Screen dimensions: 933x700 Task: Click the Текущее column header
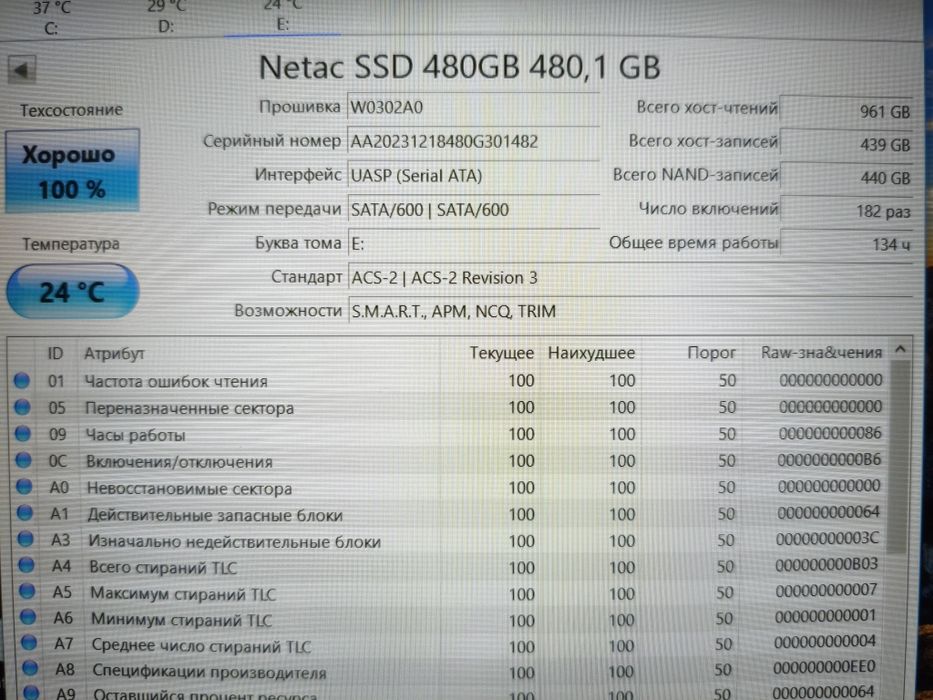[x=502, y=353]
